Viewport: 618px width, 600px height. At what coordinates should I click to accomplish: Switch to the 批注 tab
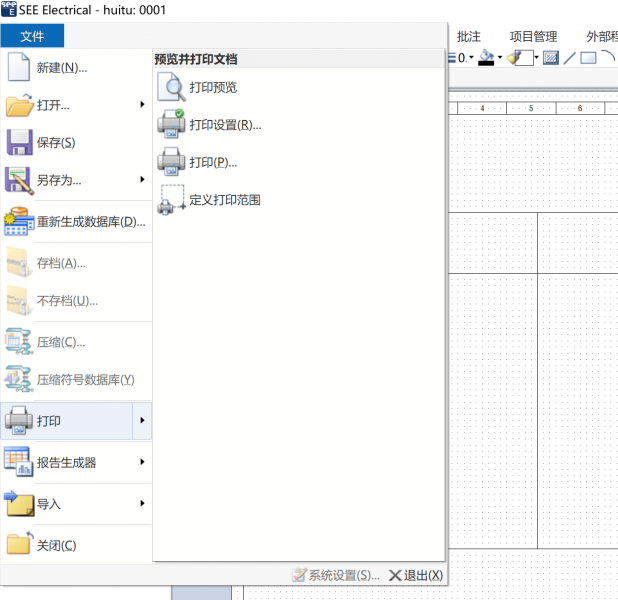(x=469, y=37)
